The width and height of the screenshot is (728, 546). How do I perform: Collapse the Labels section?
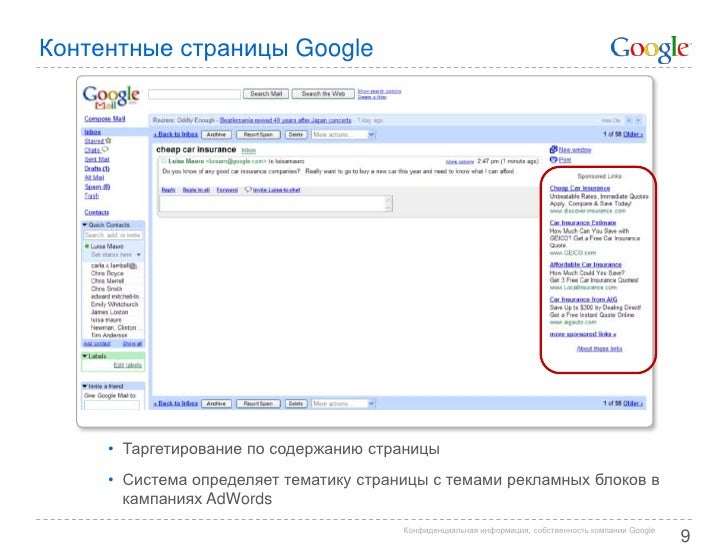click(85, 356)
